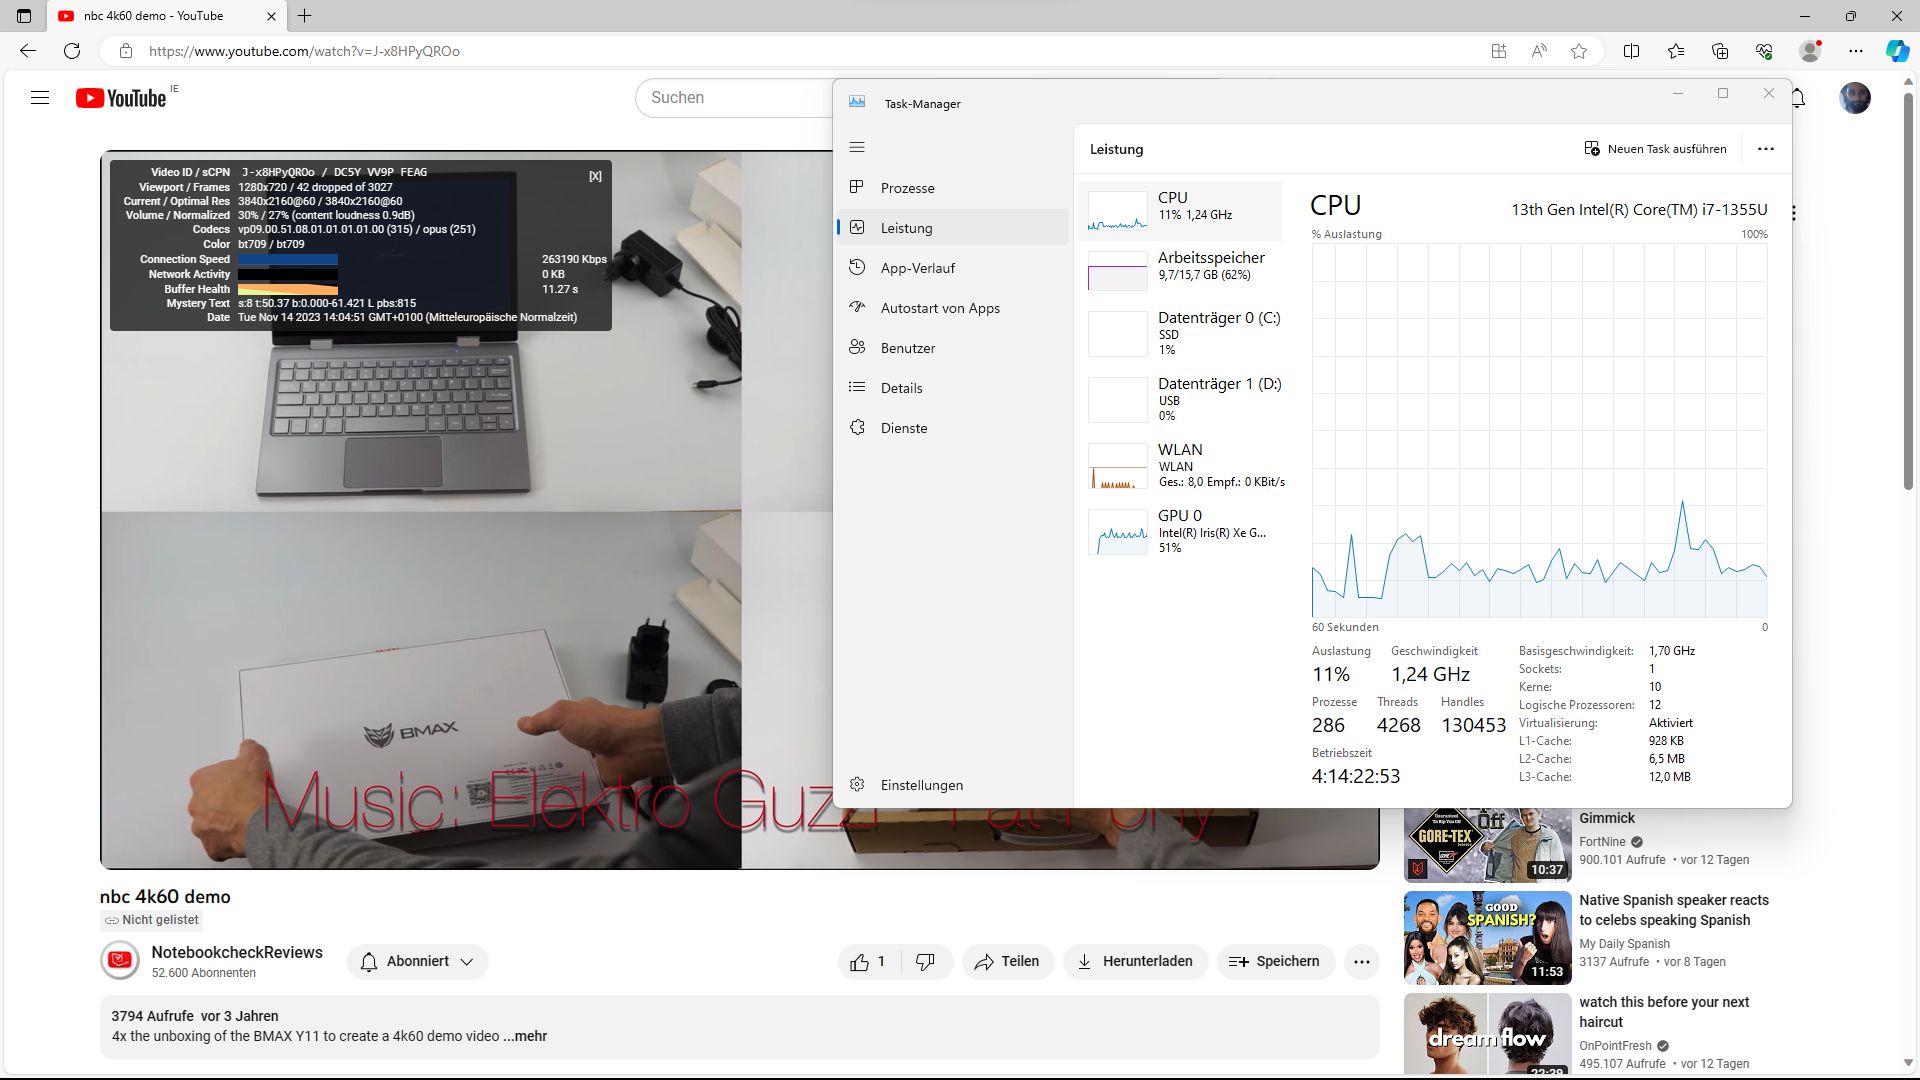Click the Edge refresh page icon

(72, 51)
